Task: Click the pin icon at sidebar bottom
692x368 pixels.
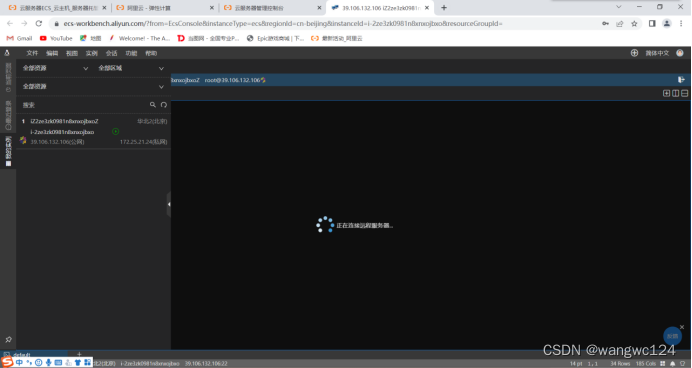Action: click(x=8, y=339)
